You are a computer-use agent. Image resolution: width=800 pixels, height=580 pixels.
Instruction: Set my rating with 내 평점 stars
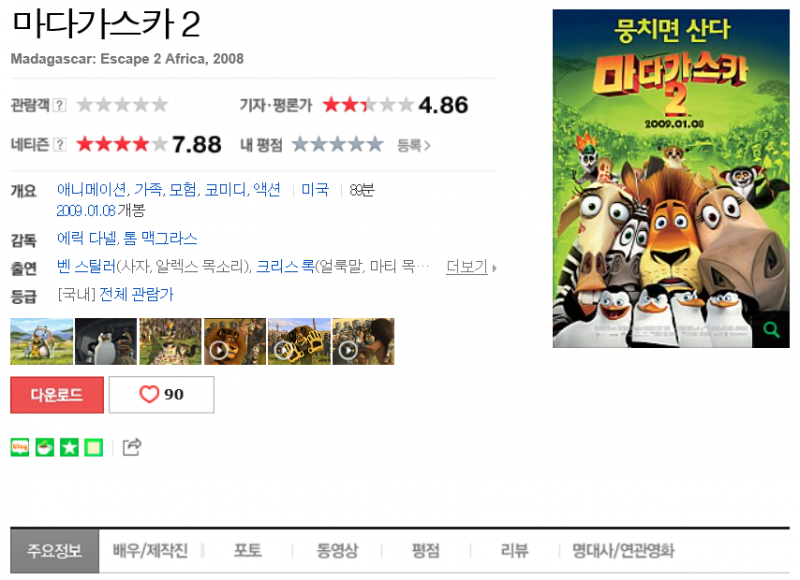(x=337, y=144)
